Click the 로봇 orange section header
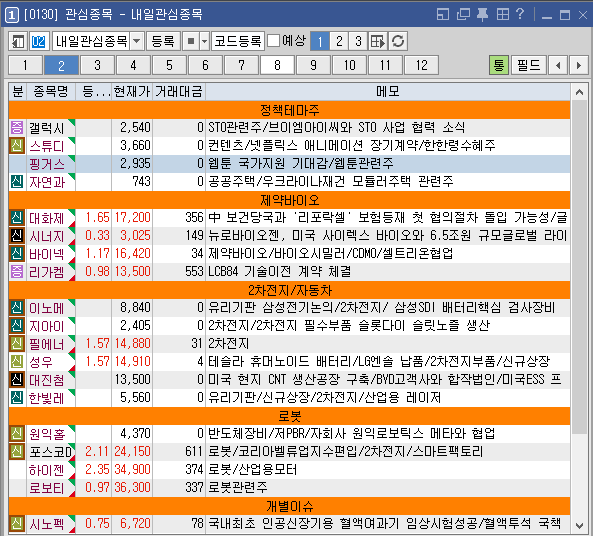 point(289,416)
